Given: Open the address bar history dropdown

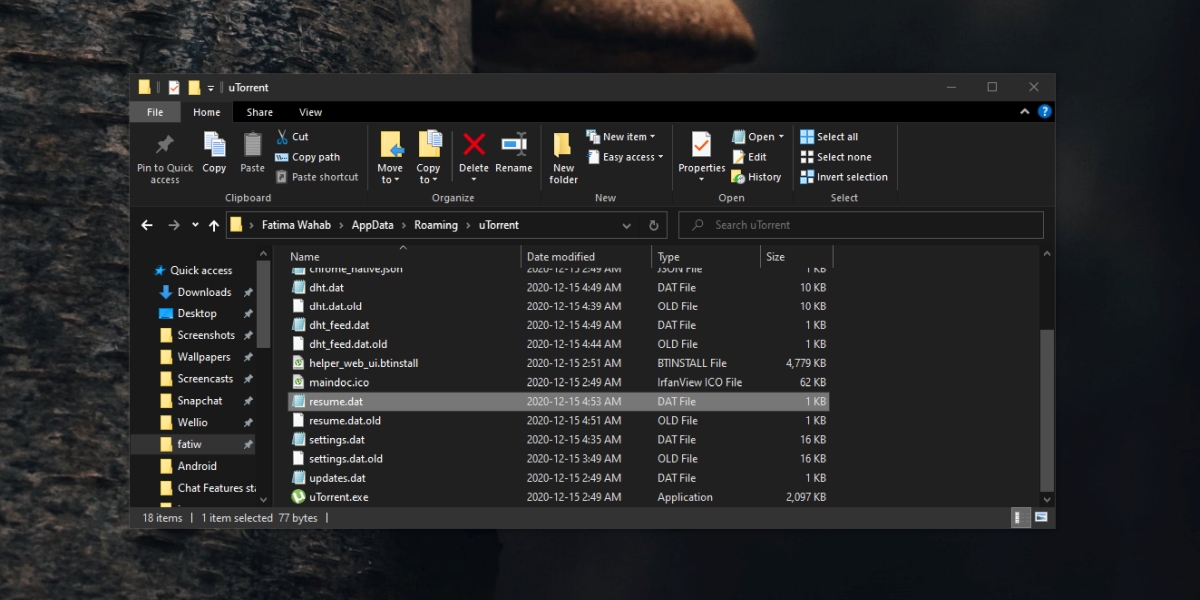Looking at the screenshot, I should pyautogui.click(x=627, y=225).
